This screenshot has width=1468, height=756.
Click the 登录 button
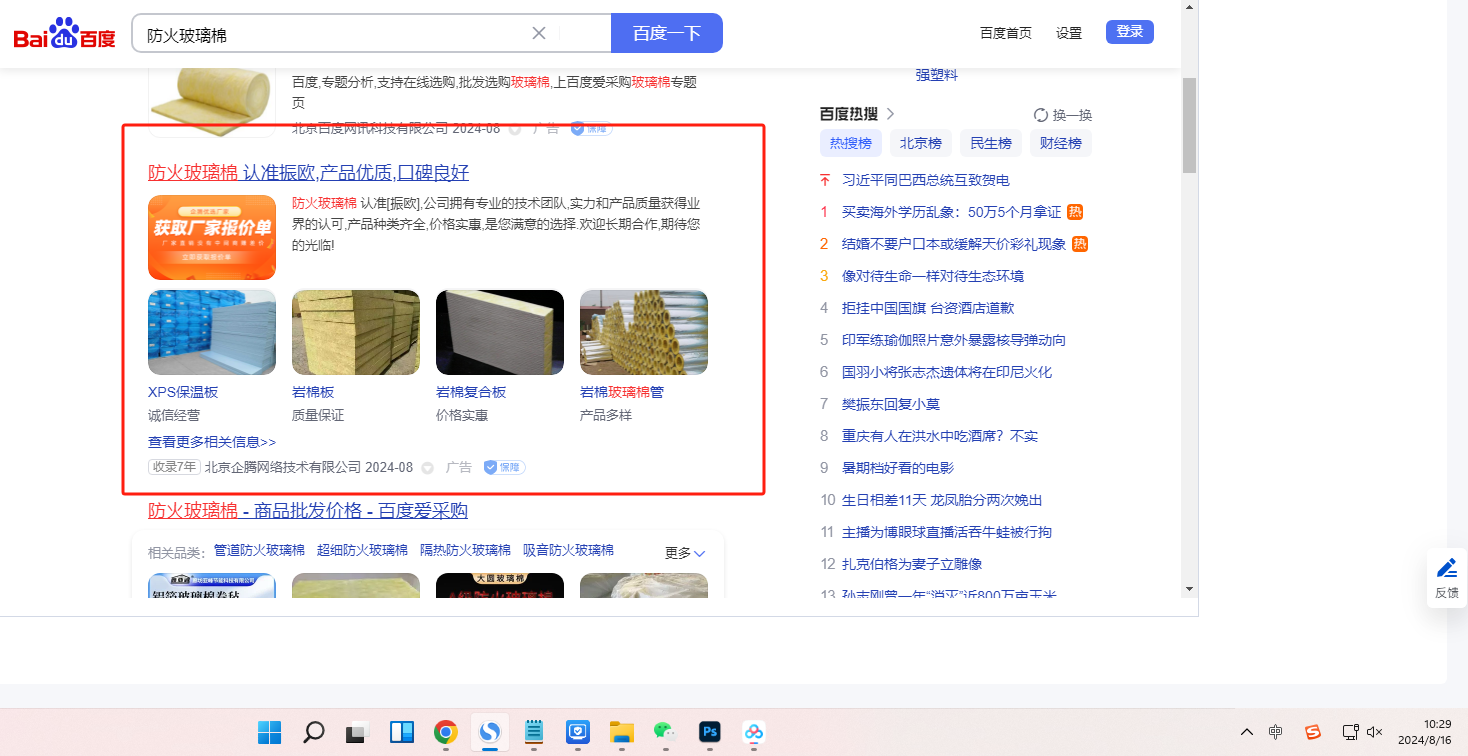(x=1130, y=32)
